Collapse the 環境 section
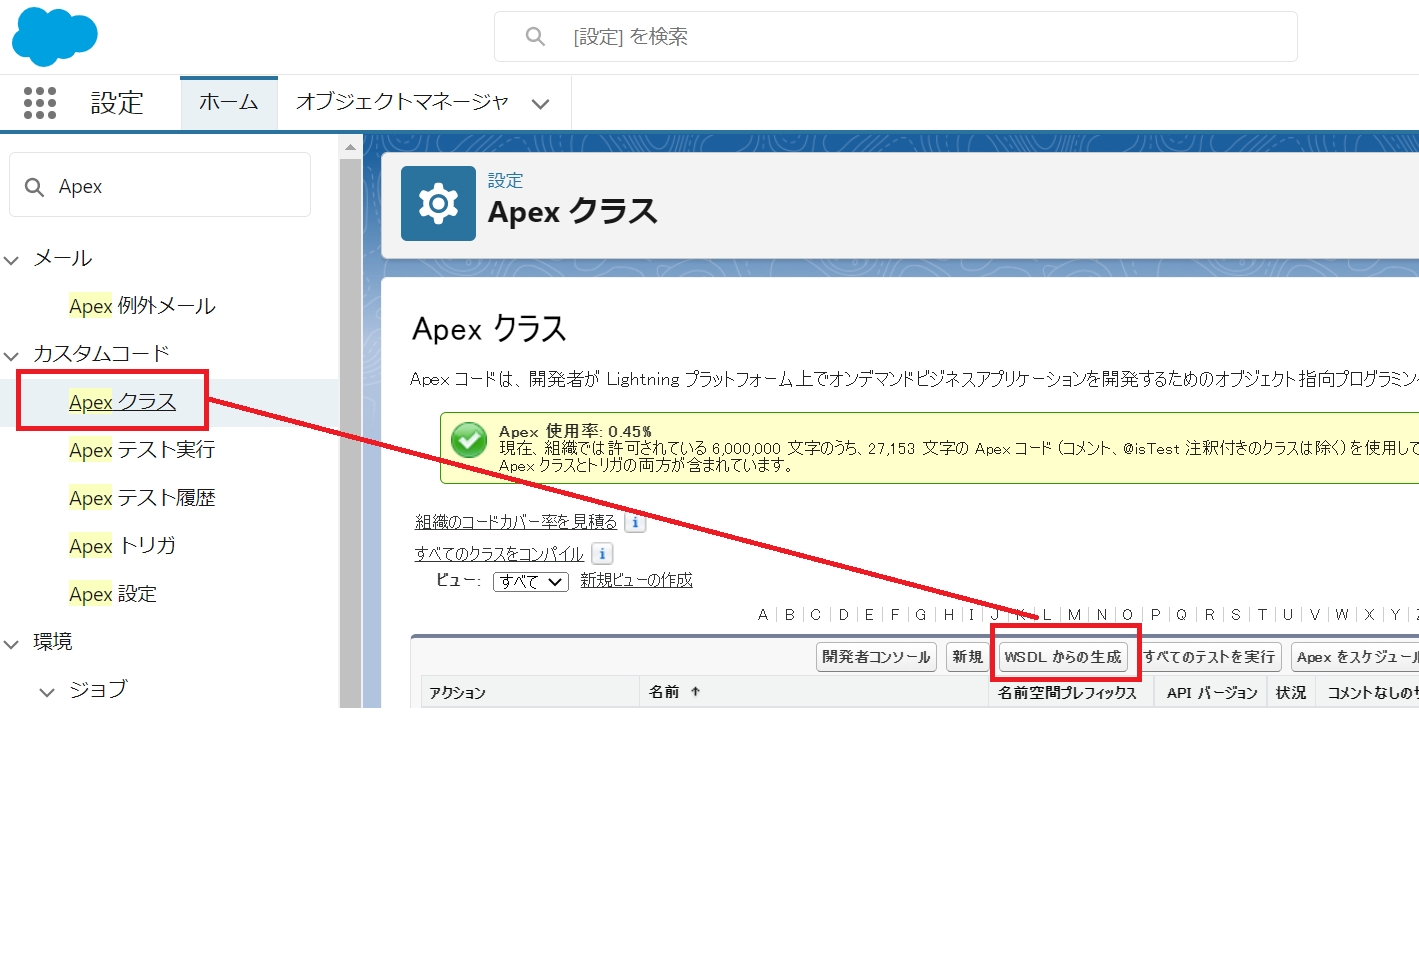Viewport: 1419px width, 980px height. click(x=12, y=643)
